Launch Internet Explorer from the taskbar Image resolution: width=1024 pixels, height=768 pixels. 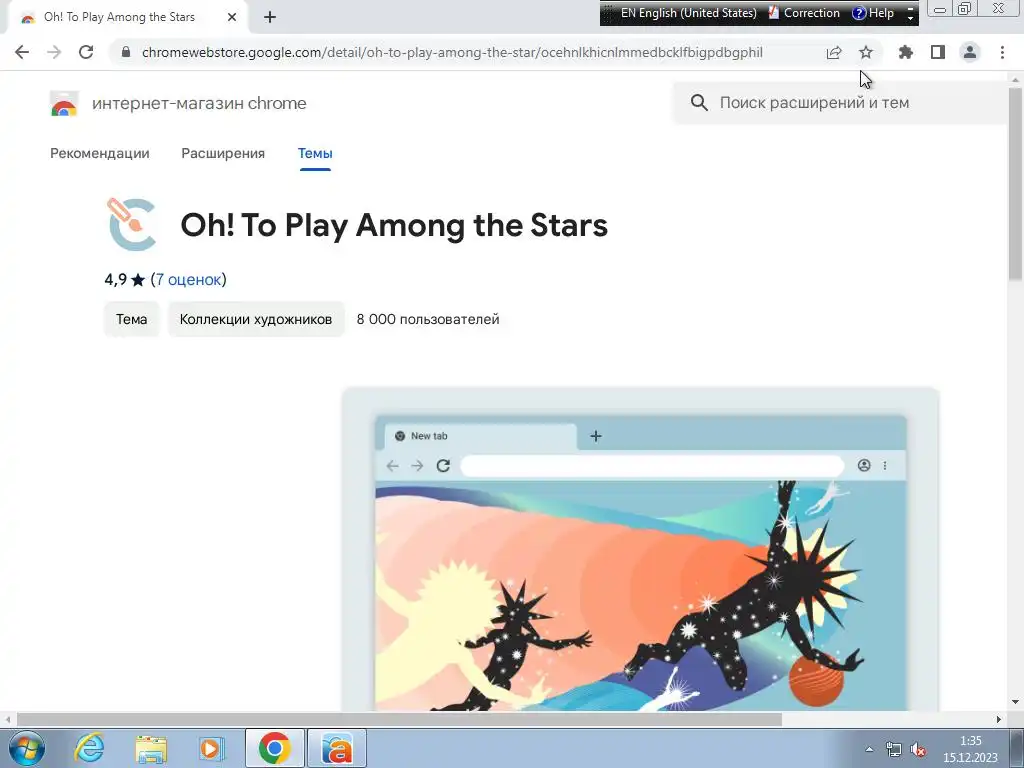click(89, 748)
